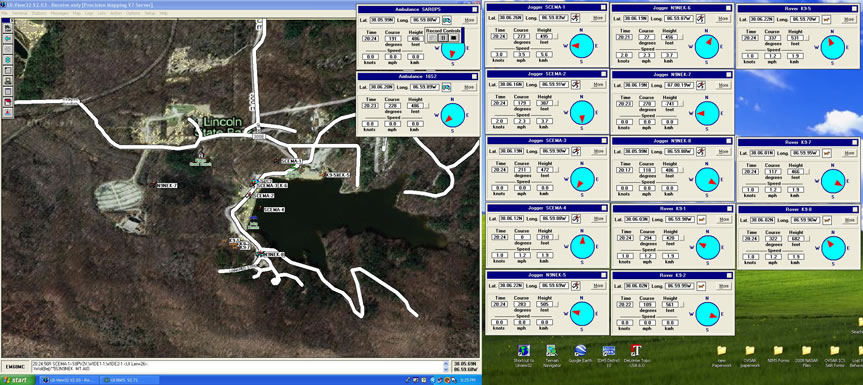Screen dimensions: 863x385
Task: Open the OVSAR paperwork desktop folder
Action: point(750,357)
